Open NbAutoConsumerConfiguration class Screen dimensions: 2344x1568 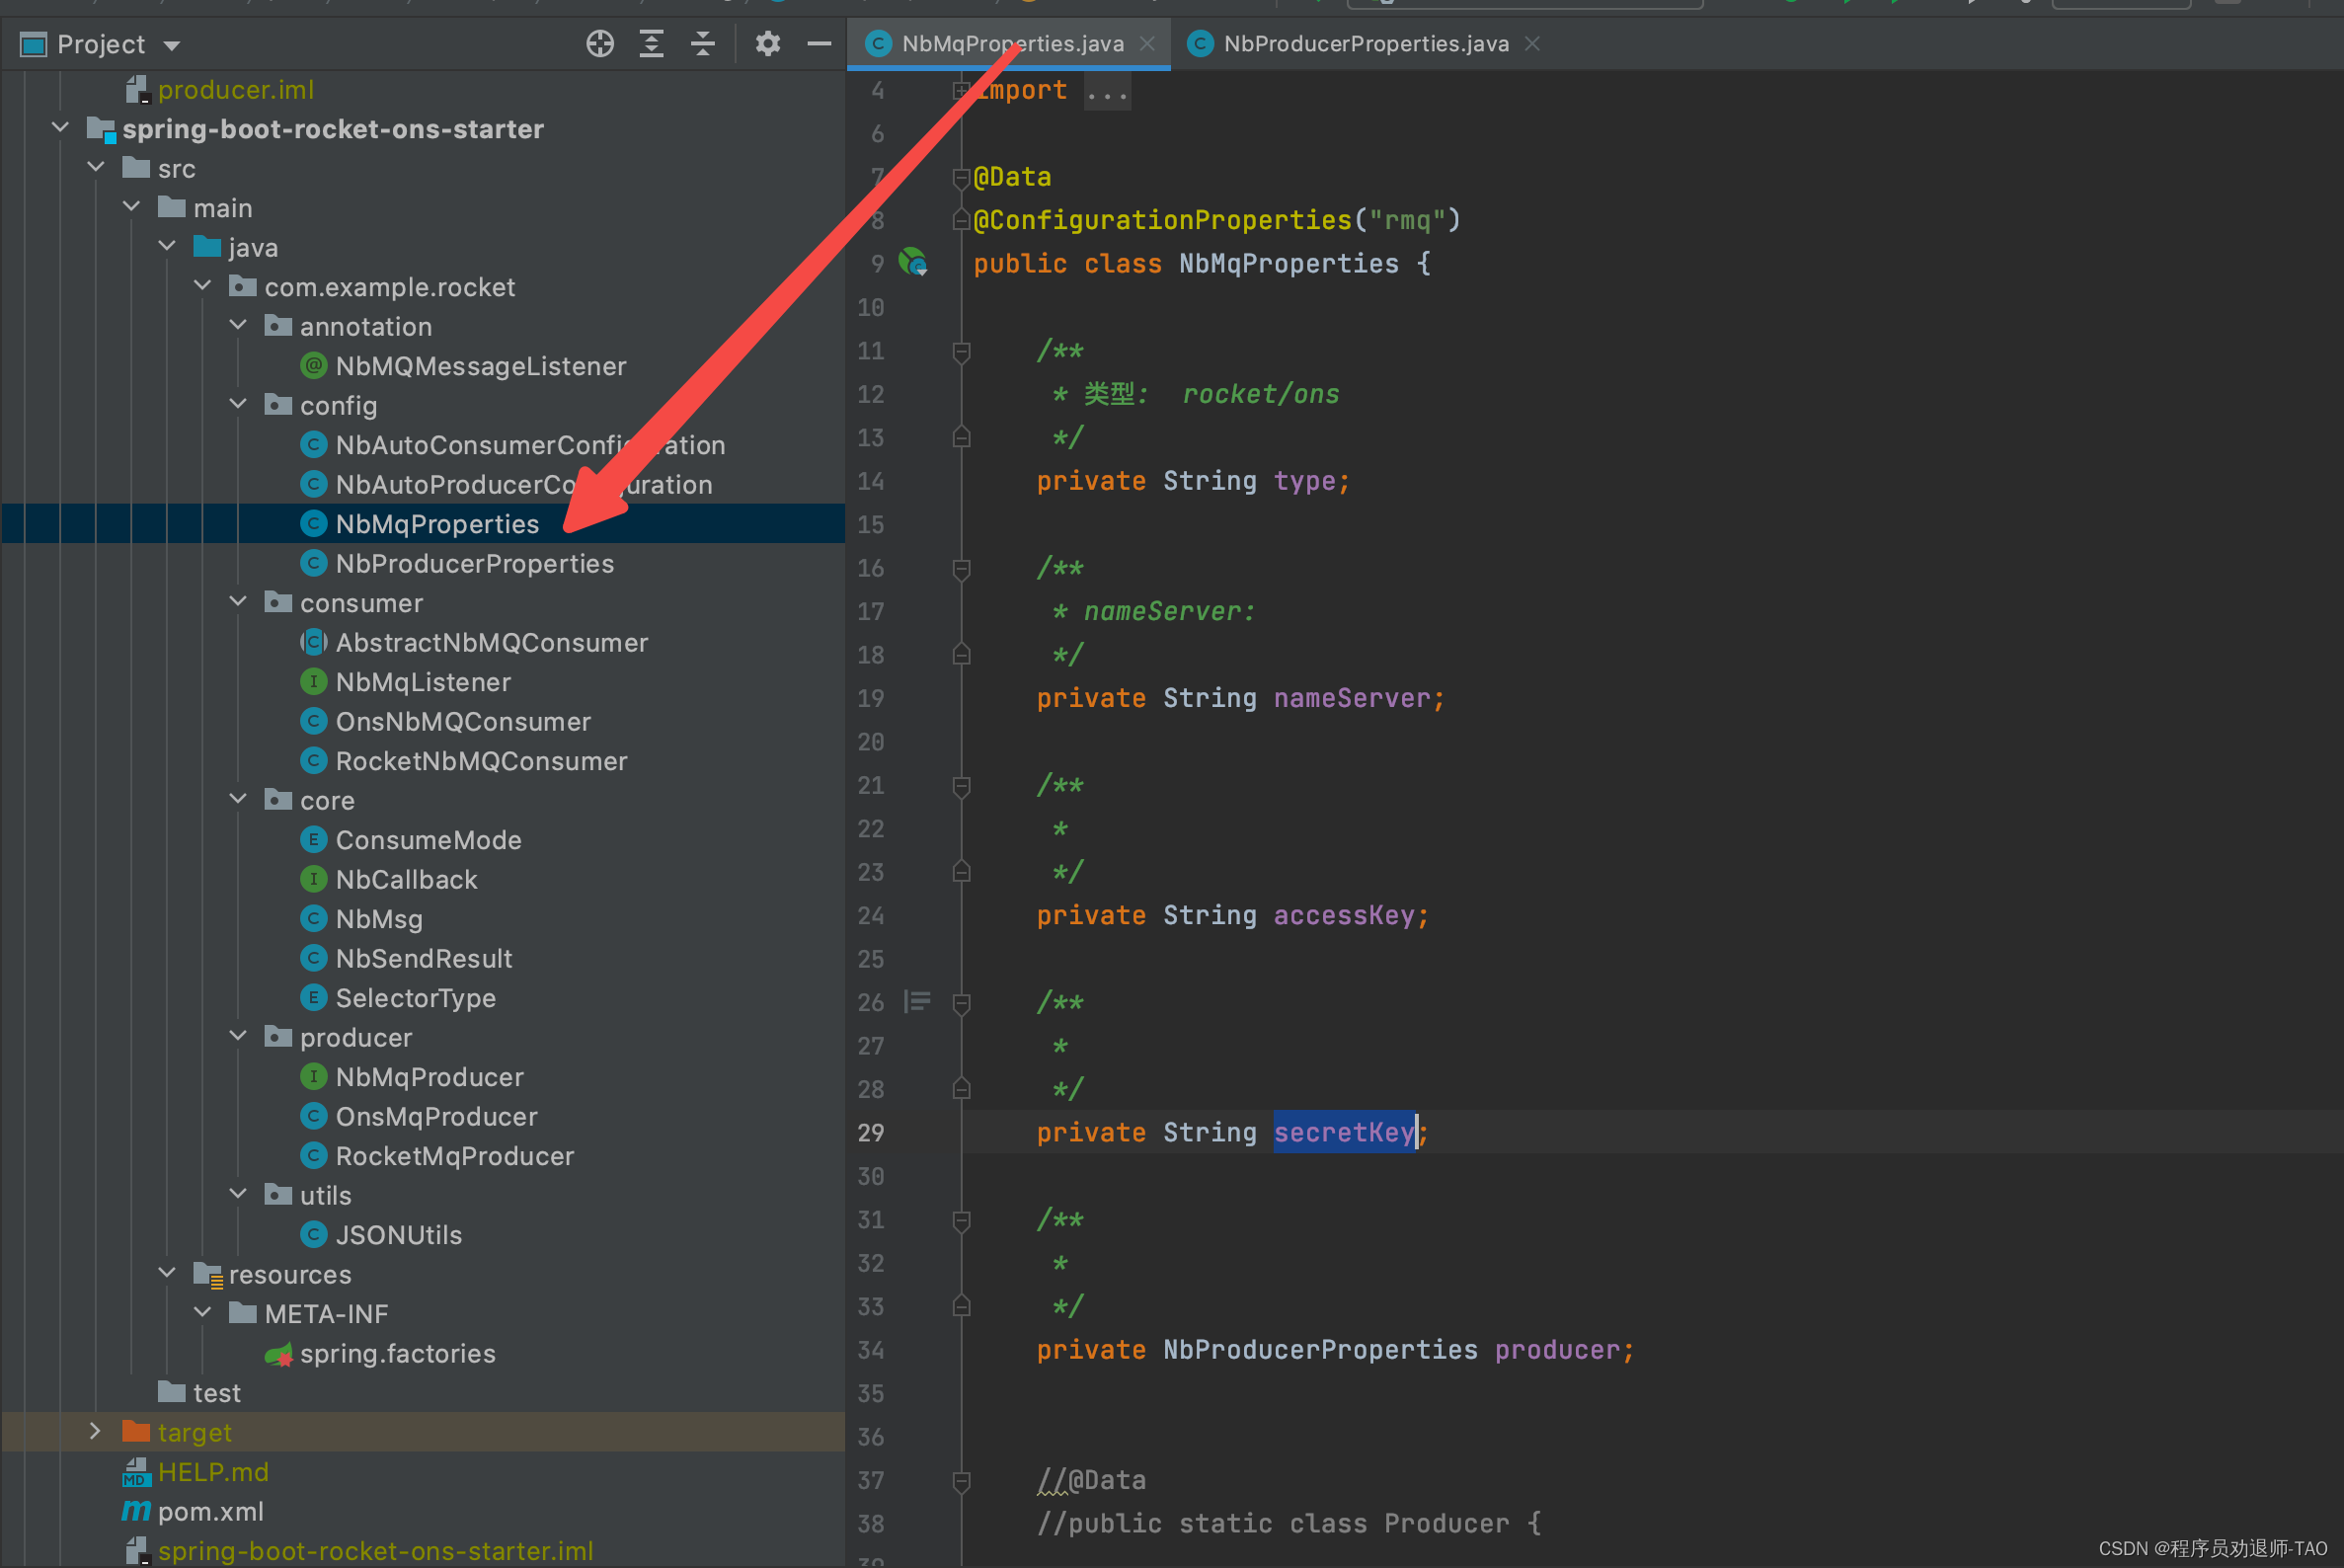[530, 445]
